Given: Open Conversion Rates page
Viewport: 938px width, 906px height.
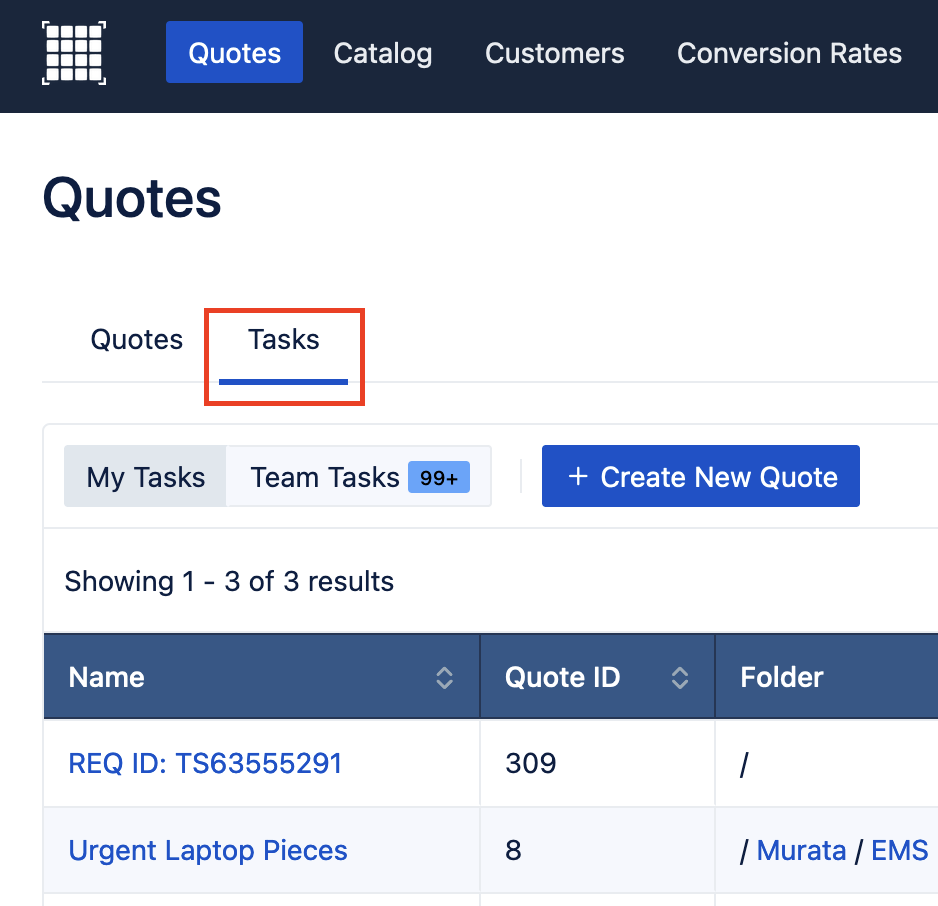Looking at the screenshot, I should point(789,53).
